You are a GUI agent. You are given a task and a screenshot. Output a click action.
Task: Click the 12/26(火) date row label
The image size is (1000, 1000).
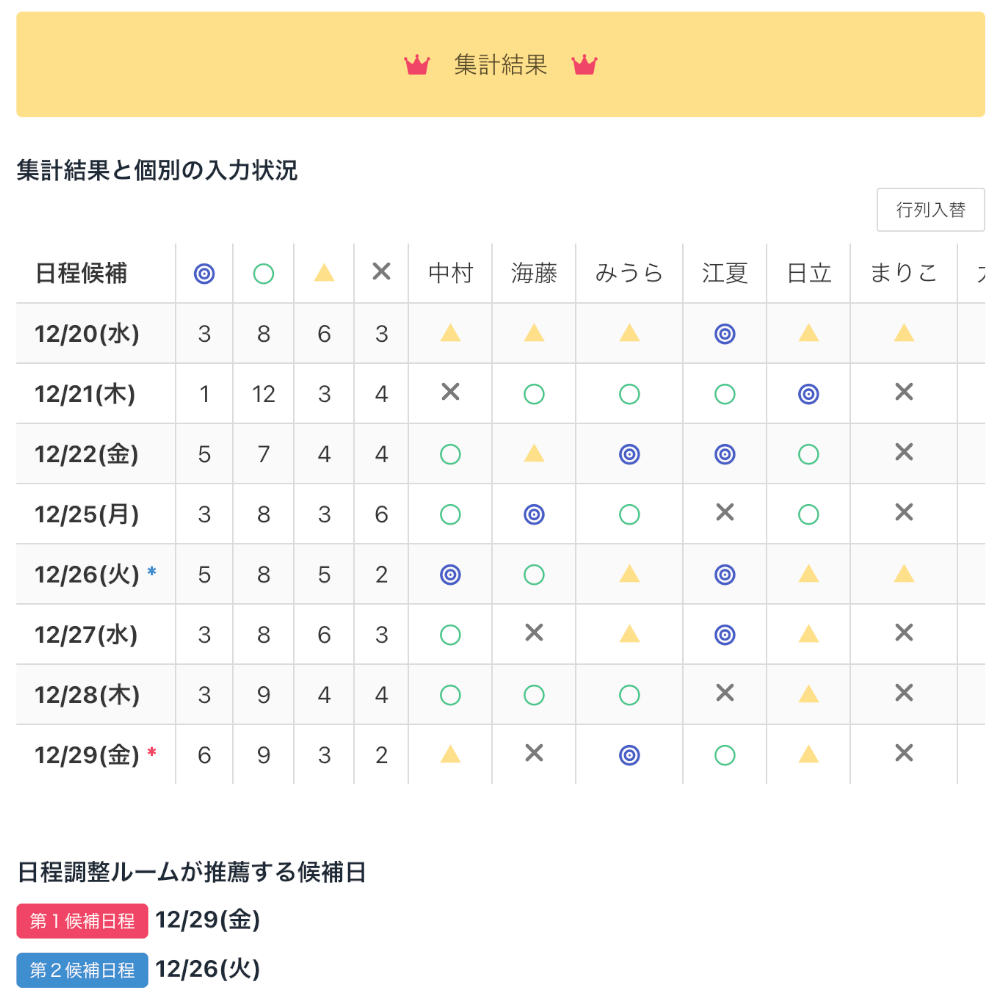[x=86, y=574]
